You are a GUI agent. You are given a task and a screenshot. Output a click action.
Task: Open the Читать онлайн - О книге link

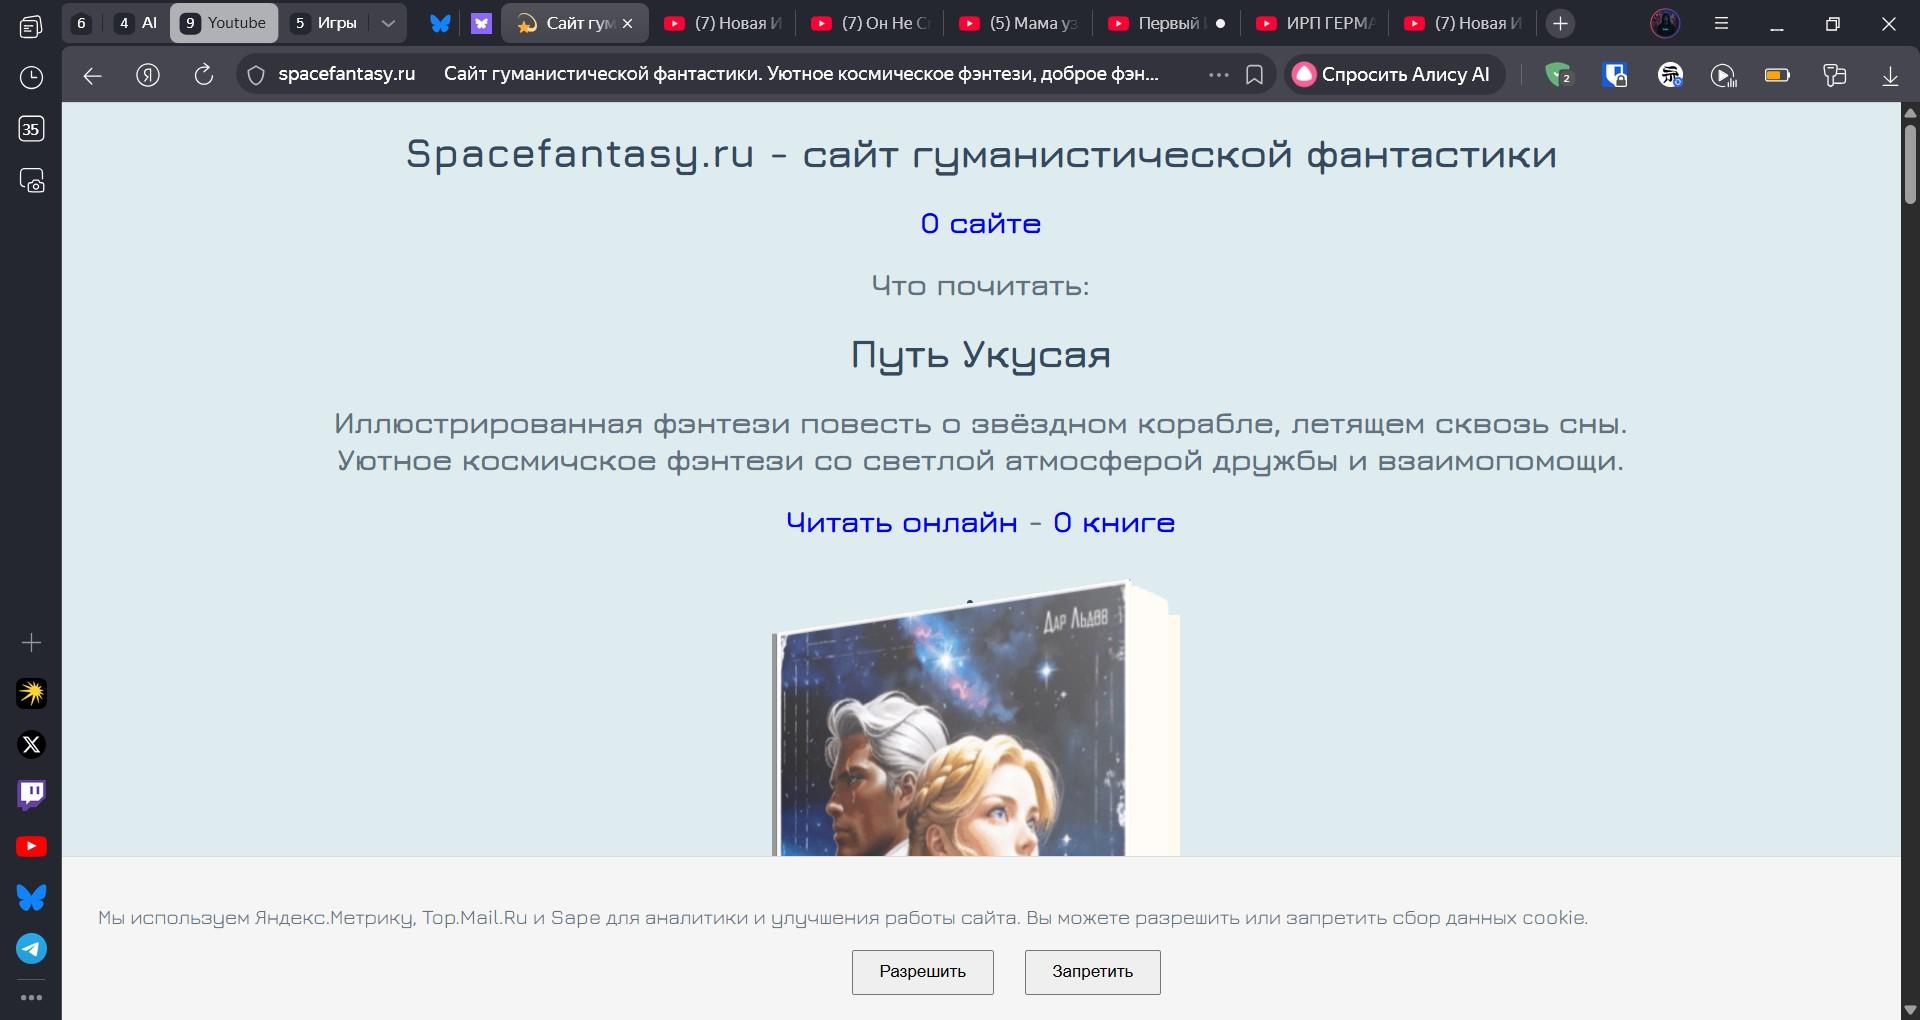point(980,523)
